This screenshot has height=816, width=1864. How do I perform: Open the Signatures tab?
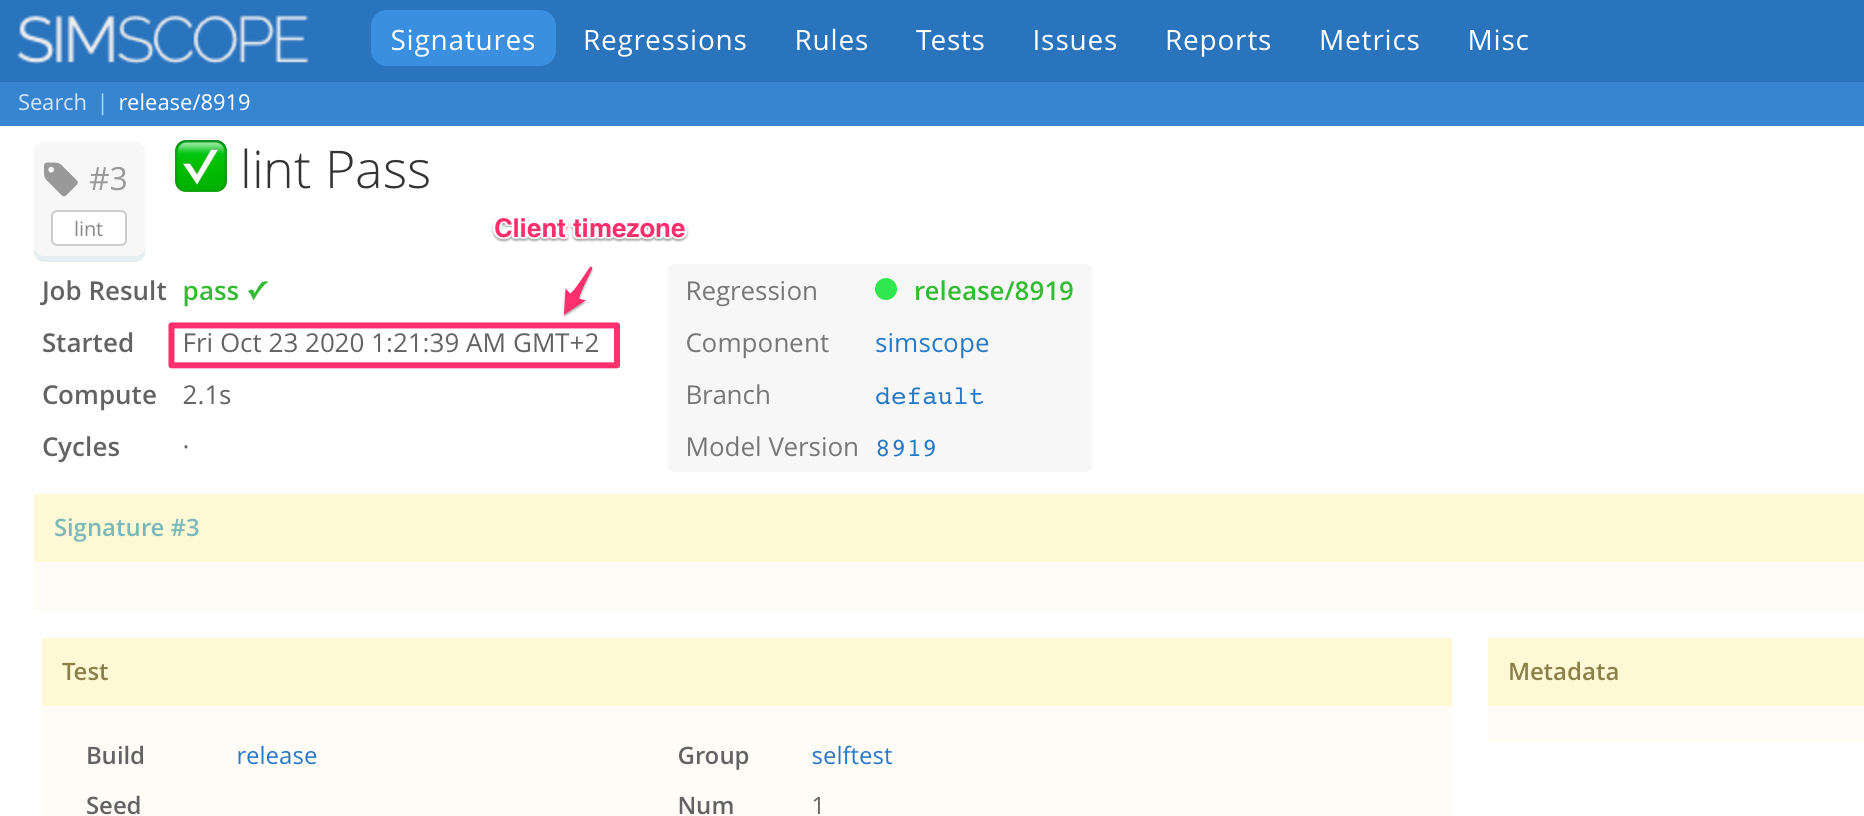tap(463, 39)
